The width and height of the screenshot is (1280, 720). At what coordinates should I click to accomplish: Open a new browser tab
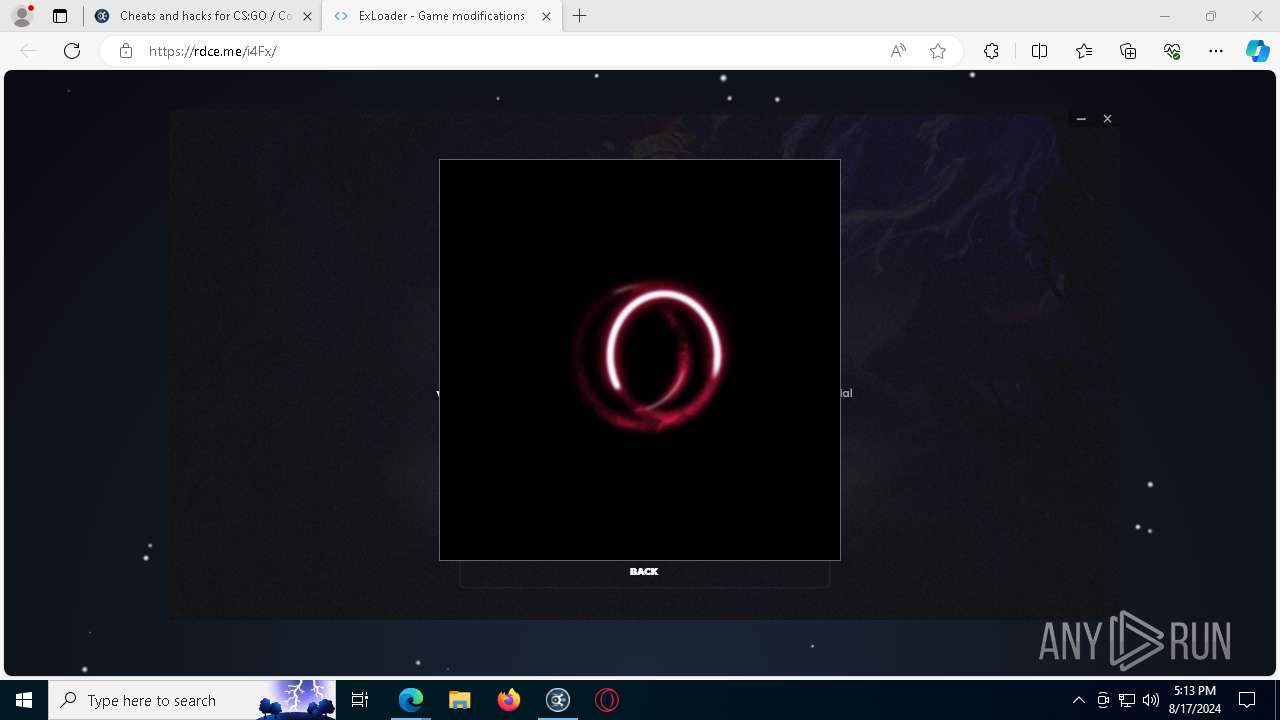point(580,16)
